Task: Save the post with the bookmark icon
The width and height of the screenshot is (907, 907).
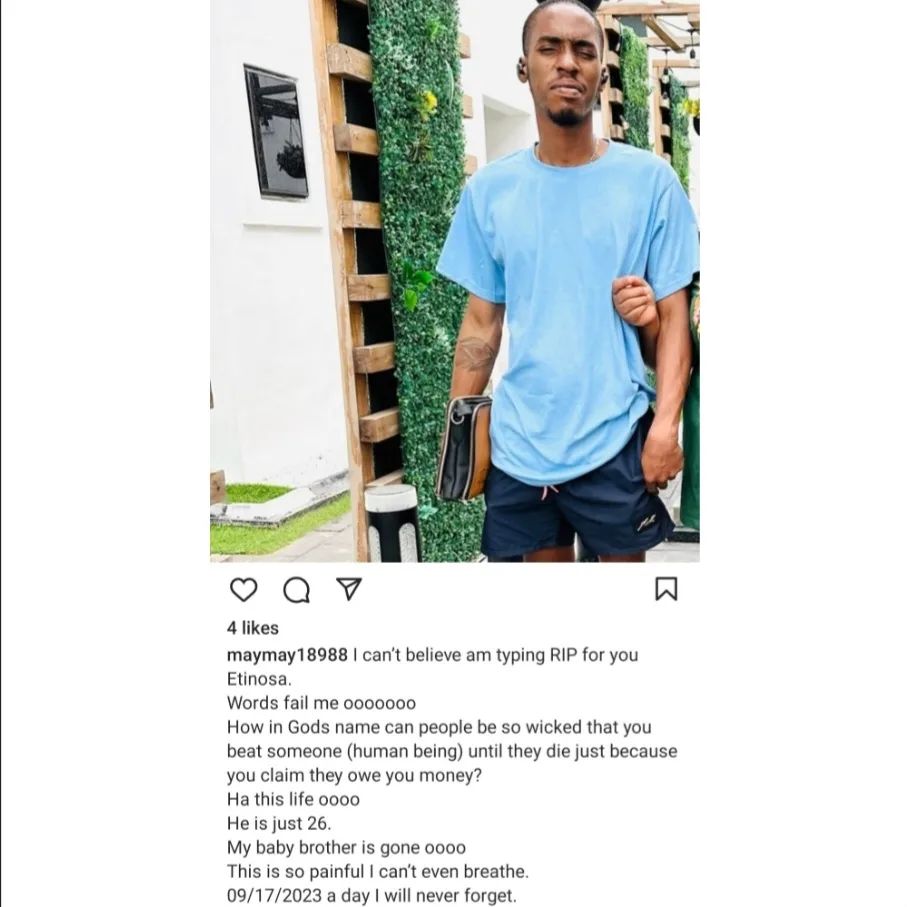Action: (x=666, y=589)
